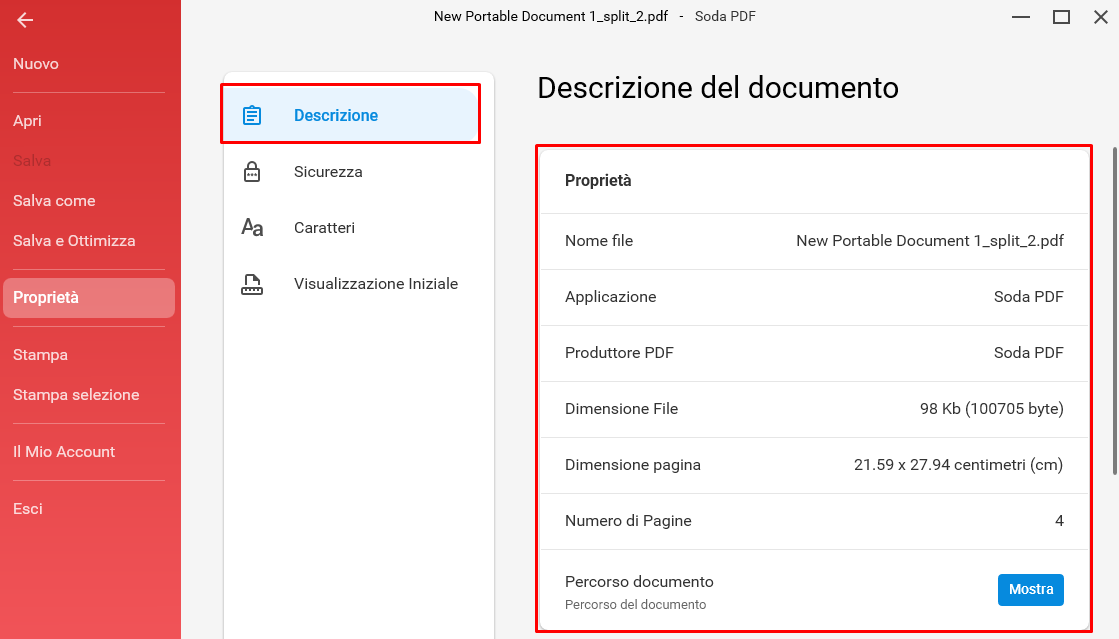Minimize the Soda PDF window
This screenshot has width=1119, height=639.
point(1021,17)
